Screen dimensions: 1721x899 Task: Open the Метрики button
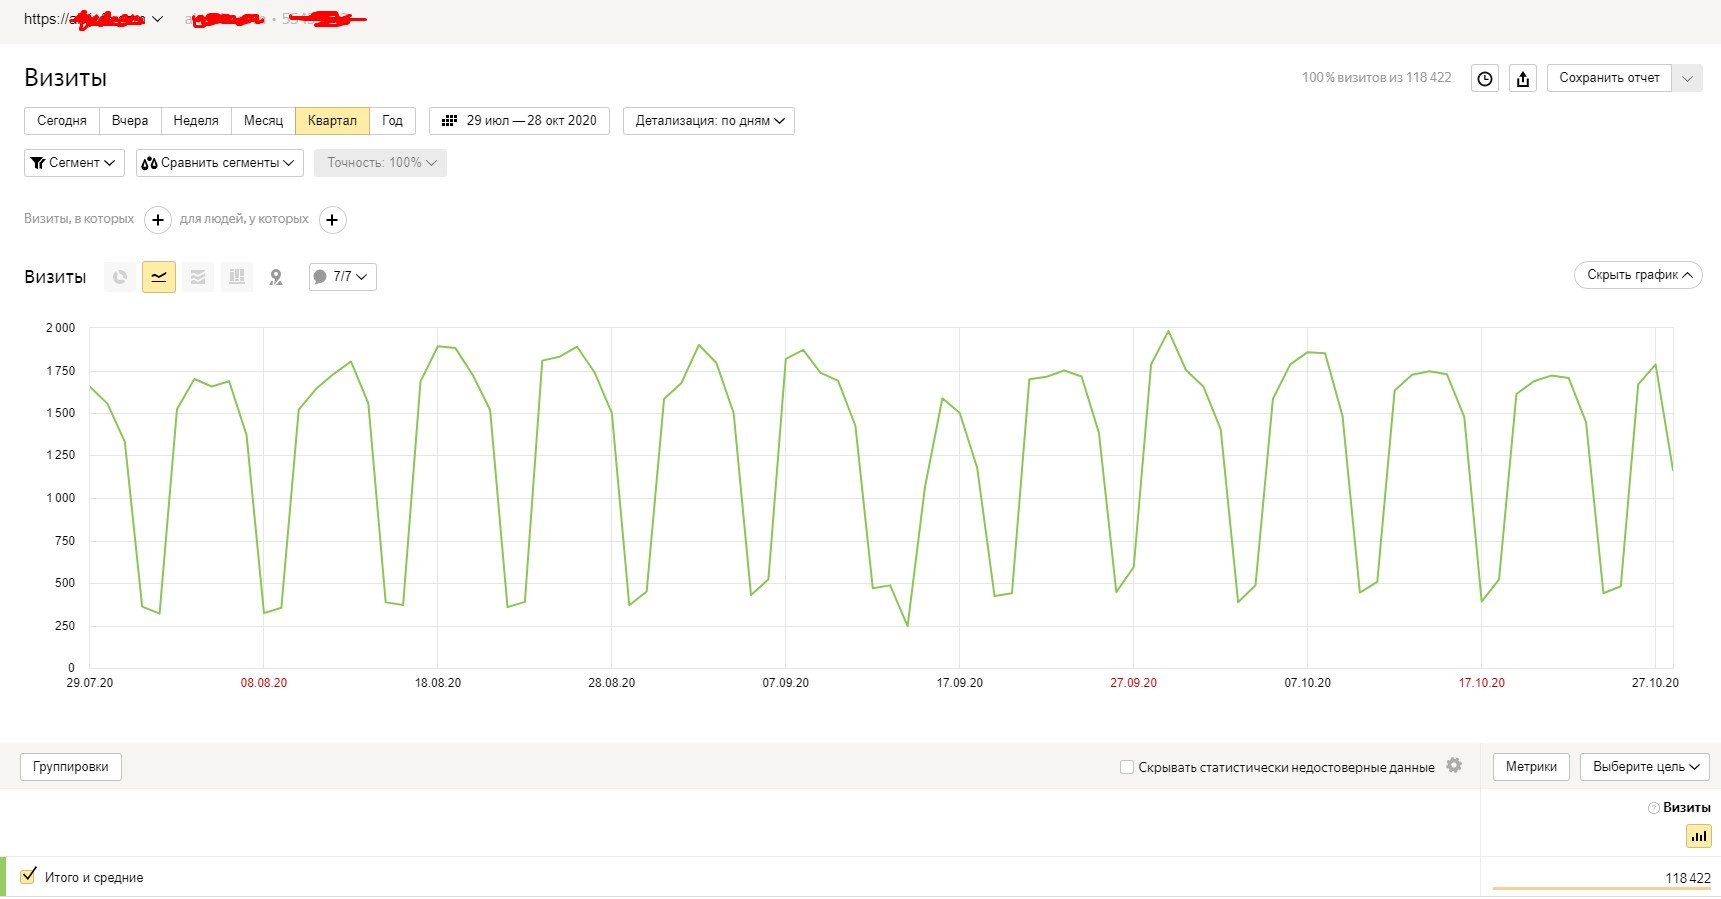1531,767
